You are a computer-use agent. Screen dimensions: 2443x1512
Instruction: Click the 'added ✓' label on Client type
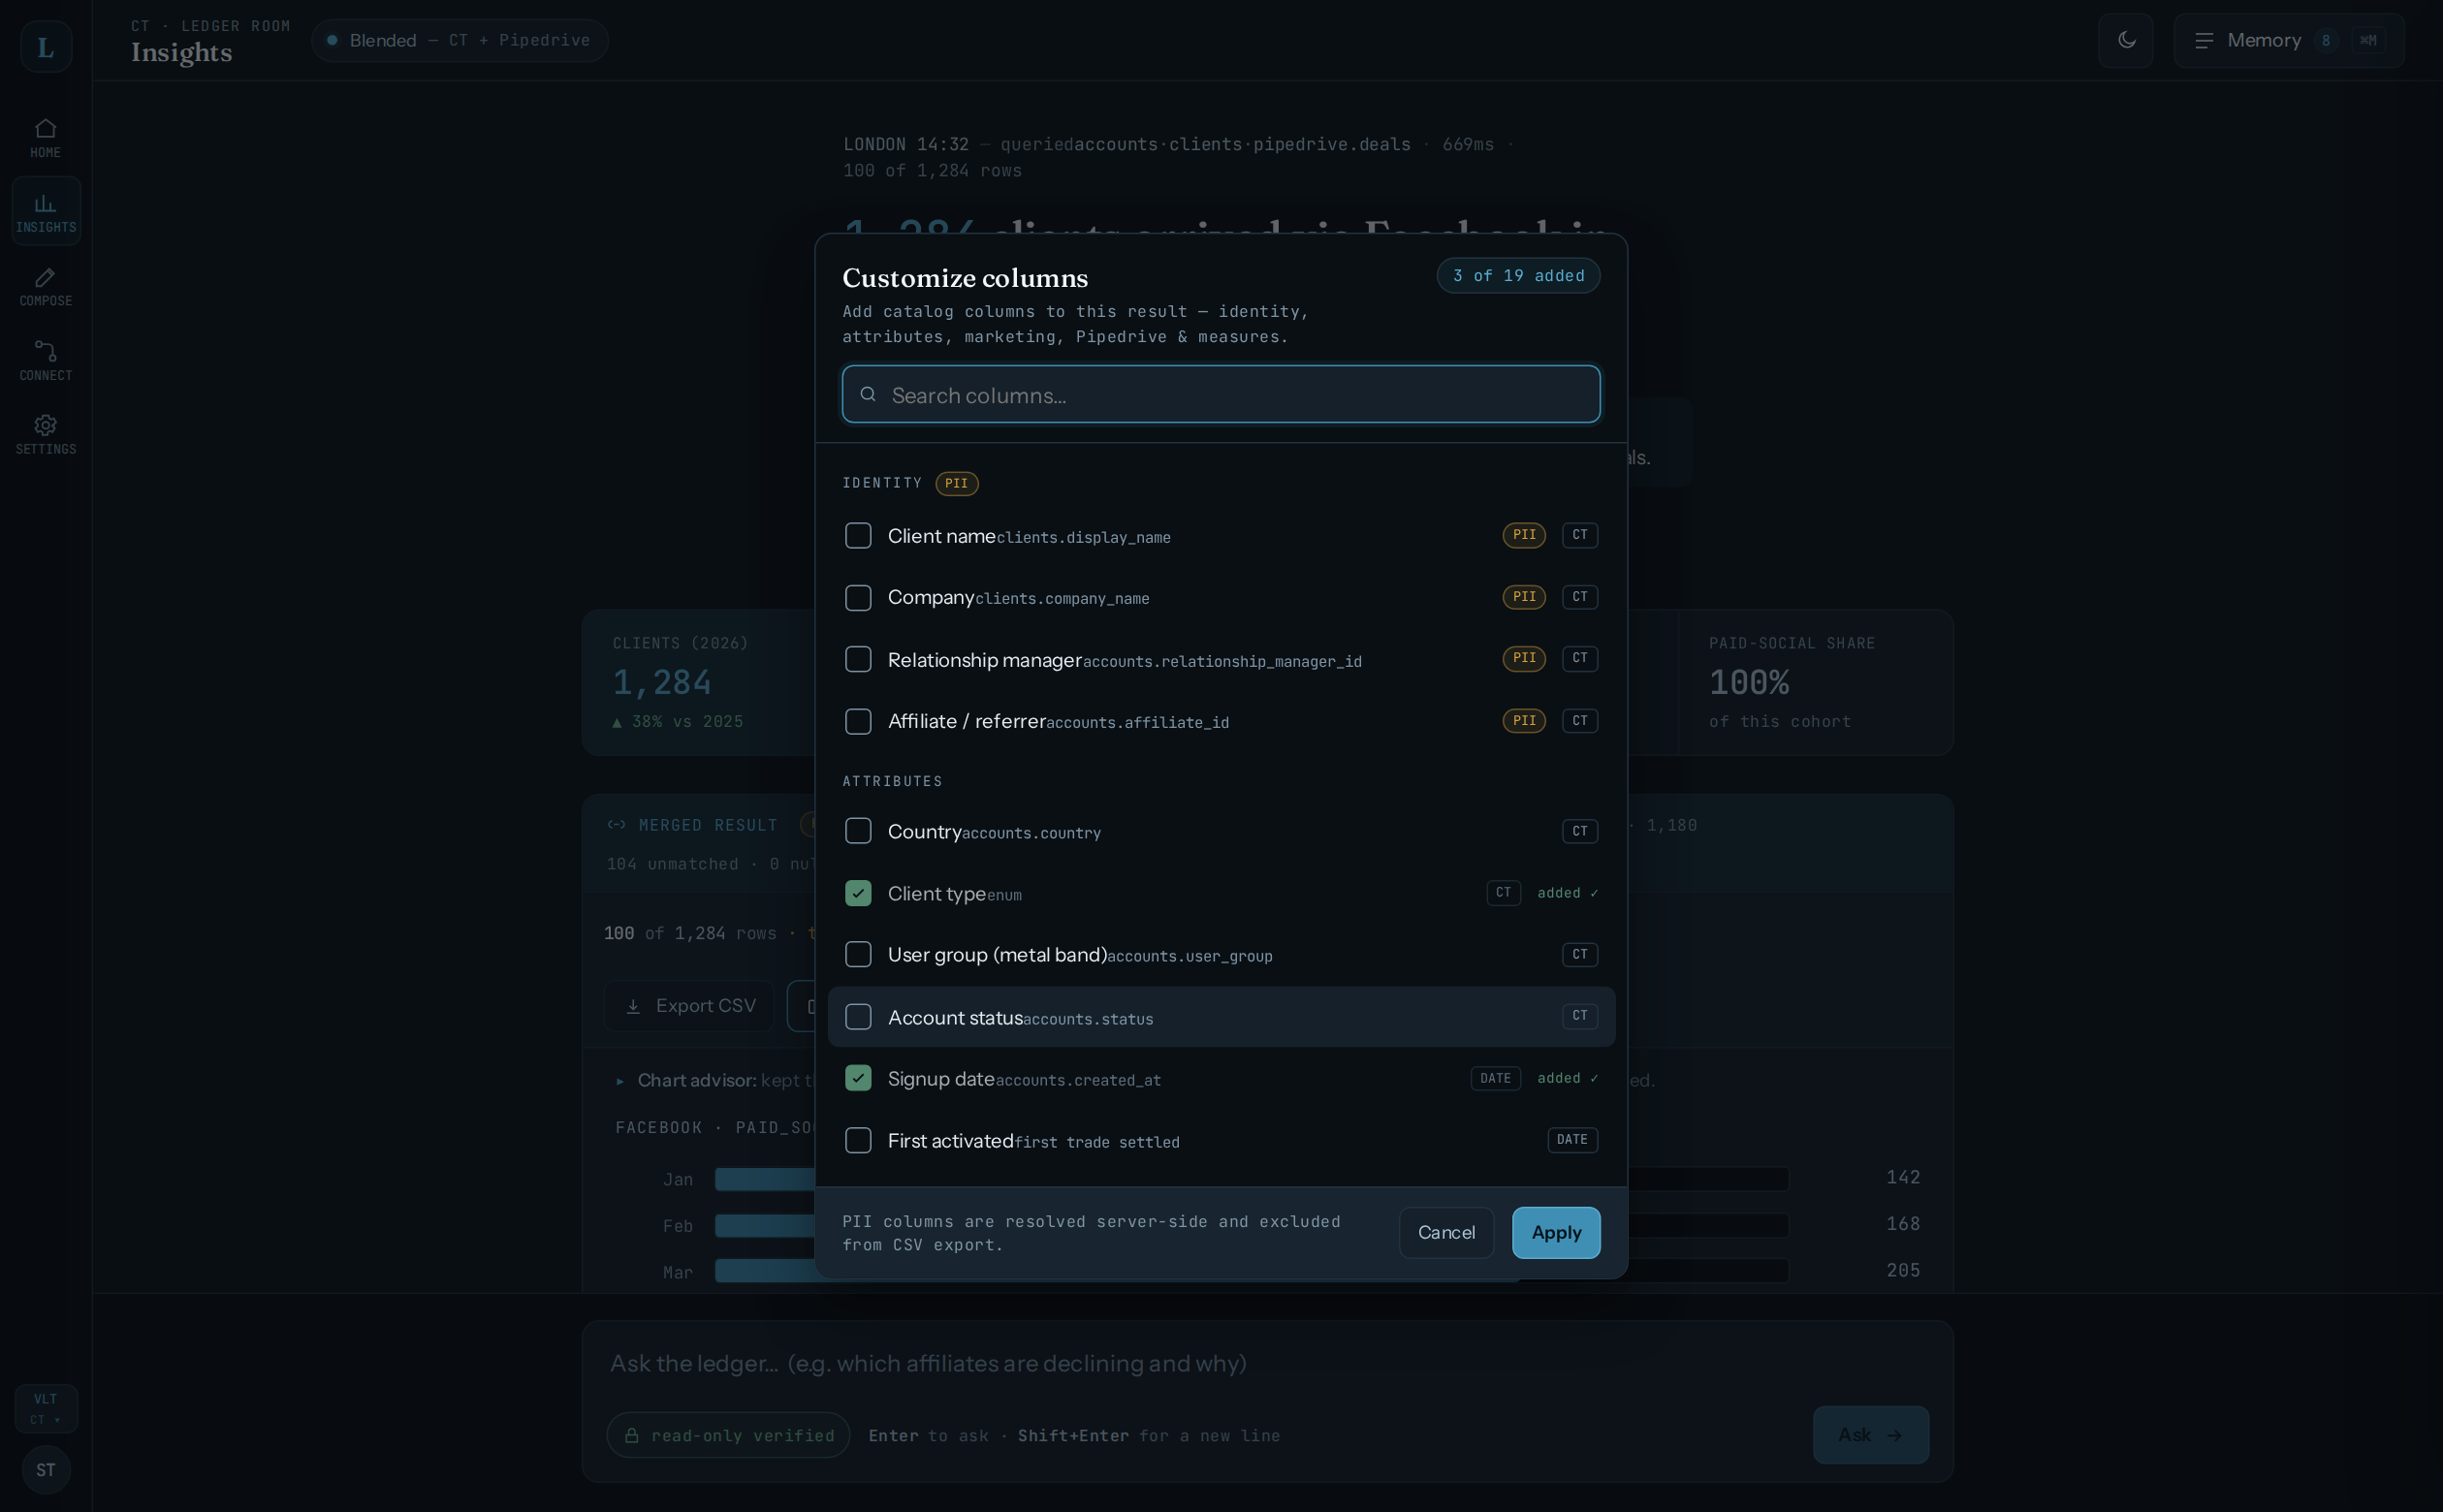coord(1567,893)
